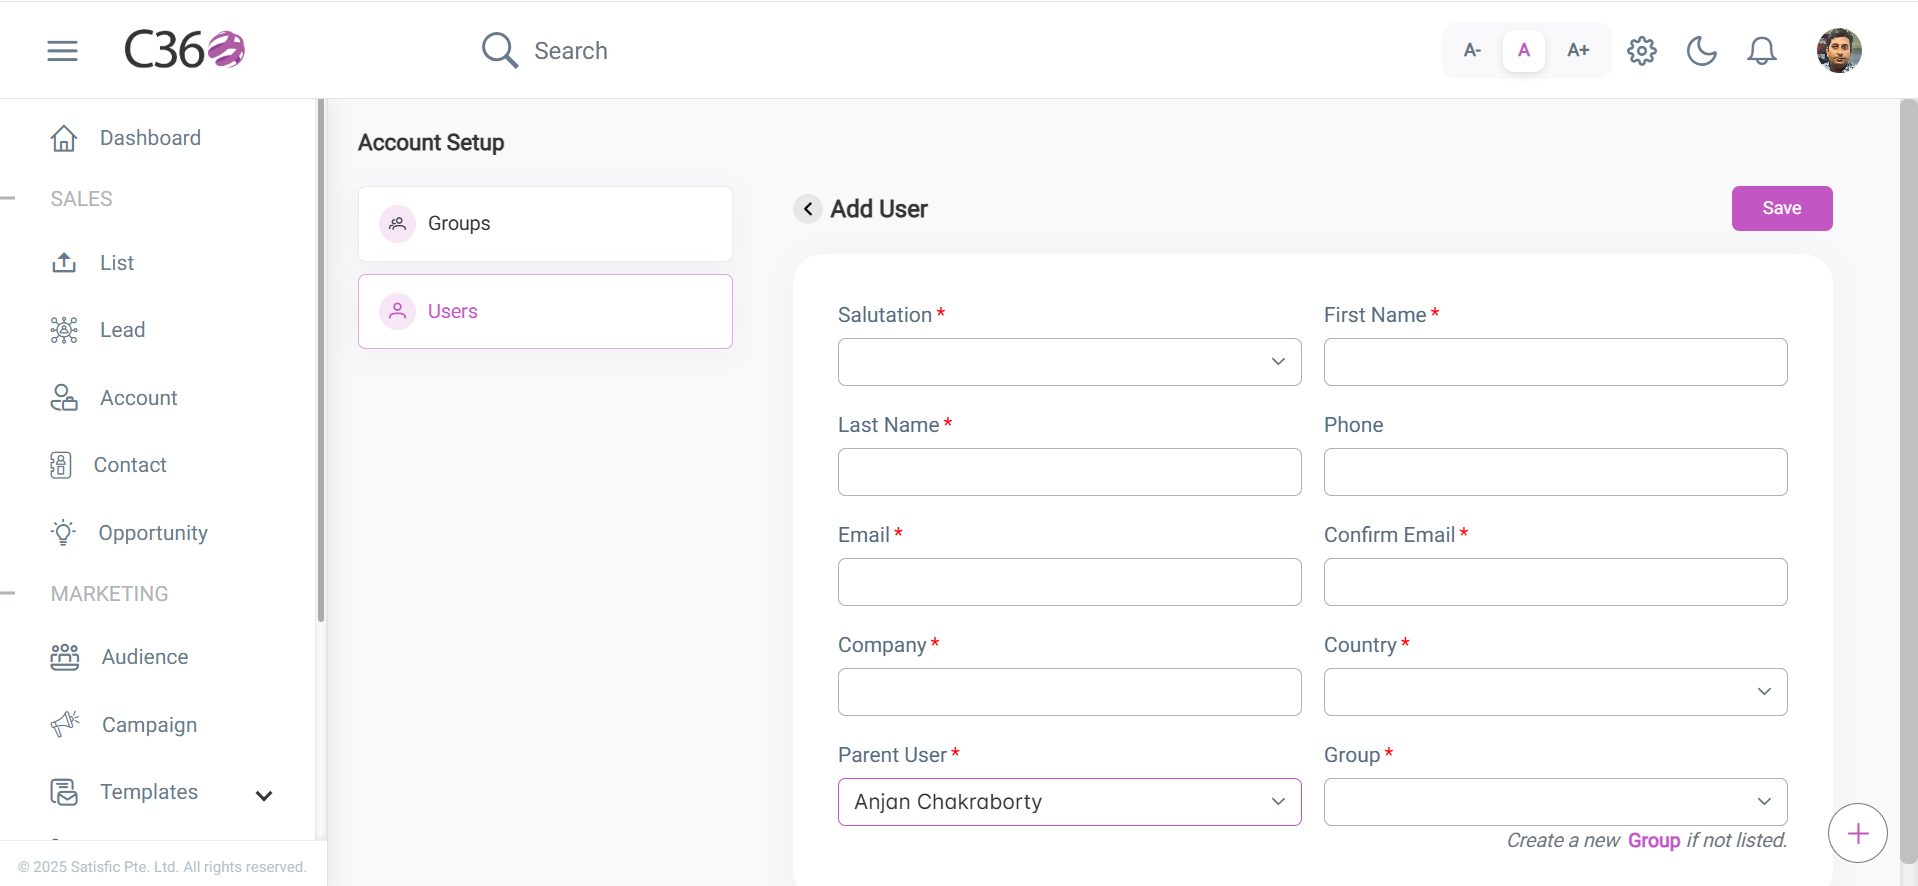The width and height of the screenshot is (1918, 886).
Task: Focus the Company field
Action: click(1069, 692)
